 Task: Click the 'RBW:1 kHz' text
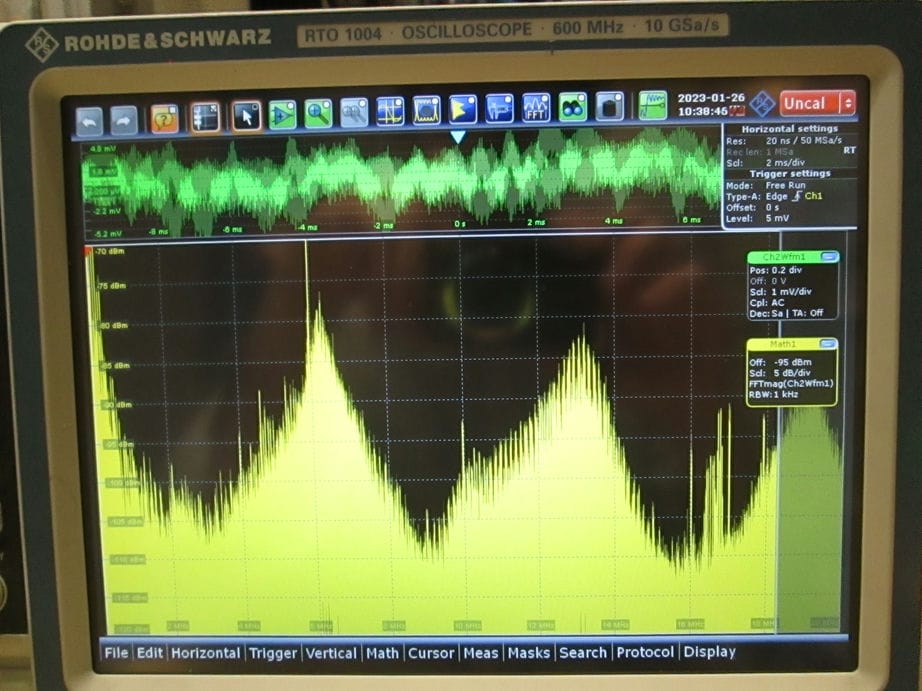[773, 394]
